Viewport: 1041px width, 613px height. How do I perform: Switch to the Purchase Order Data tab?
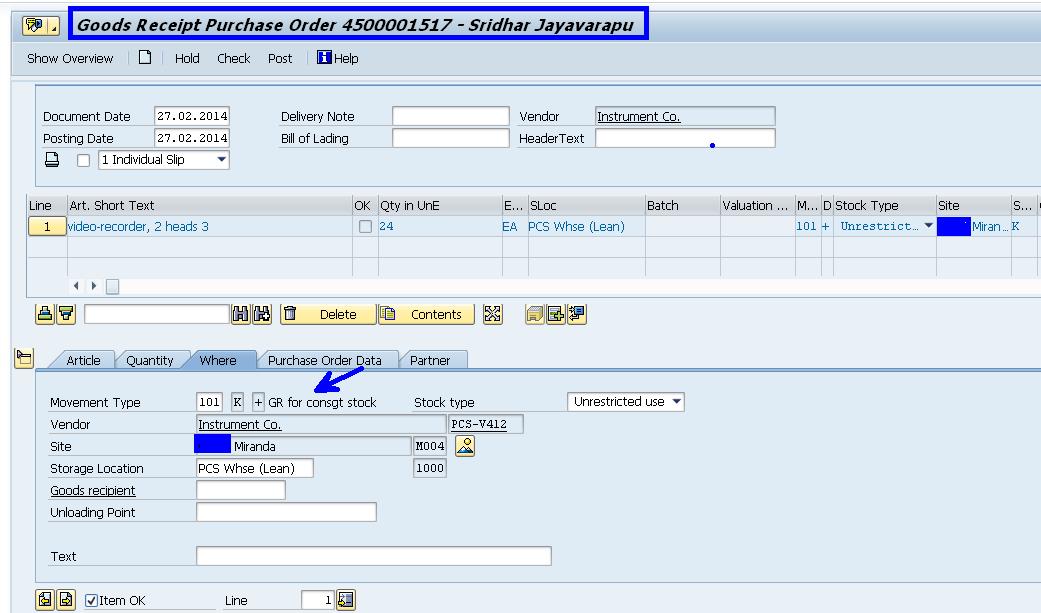pos(325,358)
